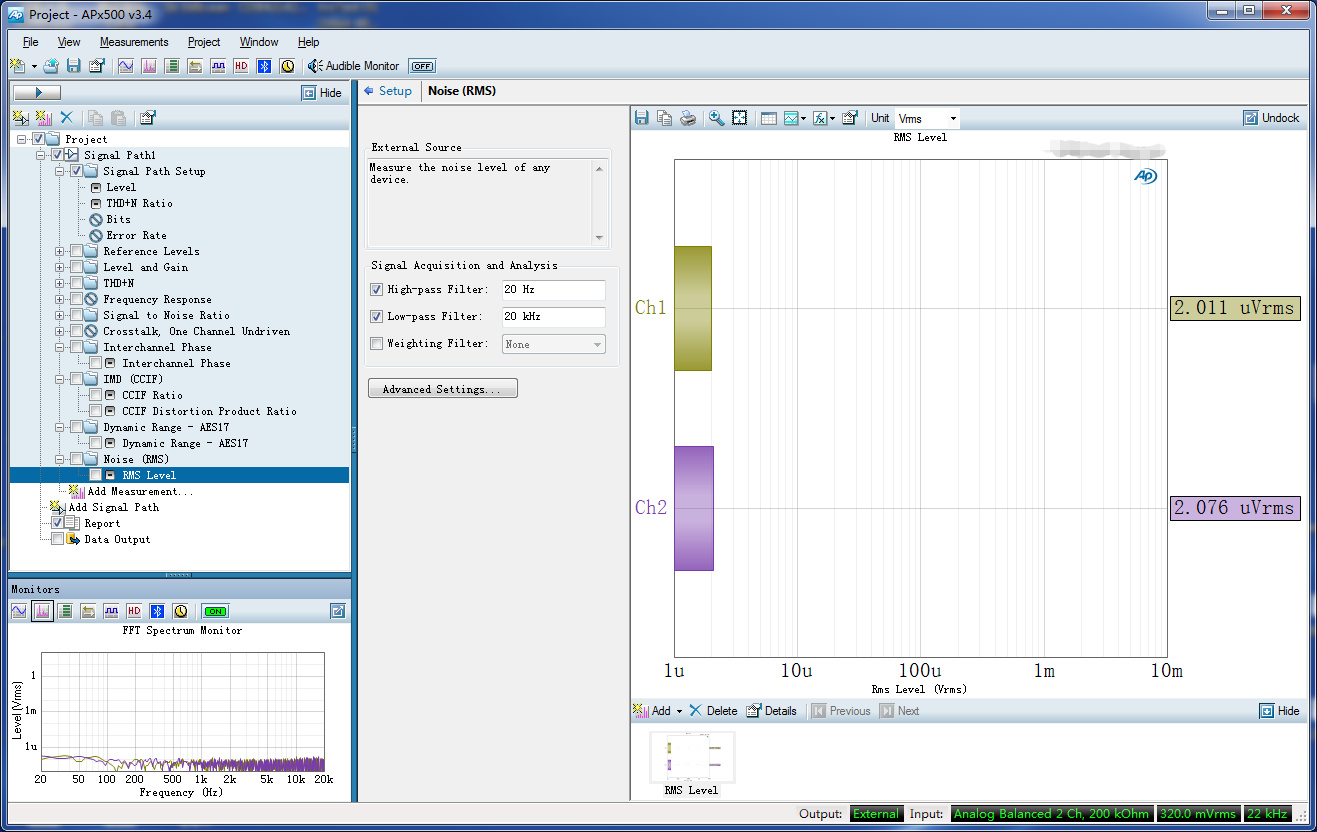1317x832 pixels.
Task: Open the Window menu
Action: tap(259, 42)
